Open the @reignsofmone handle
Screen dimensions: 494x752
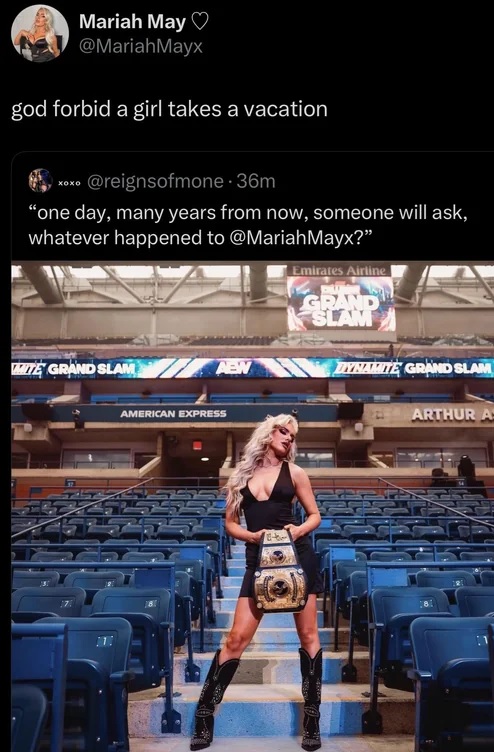[x=155, y=181]
